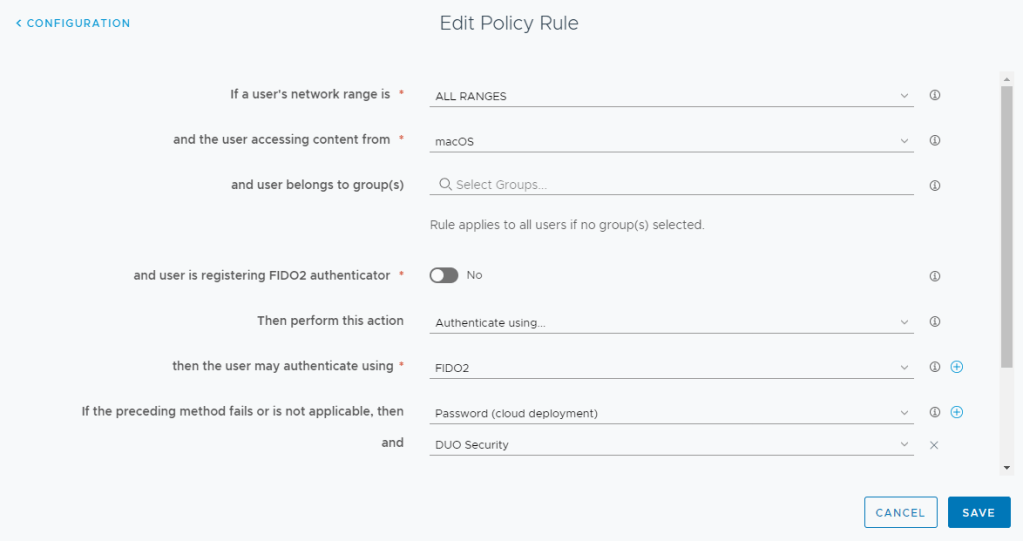Click info icon beside macOS device type field
Screen dimensions: 1023x541
click(x=935, y=141)
